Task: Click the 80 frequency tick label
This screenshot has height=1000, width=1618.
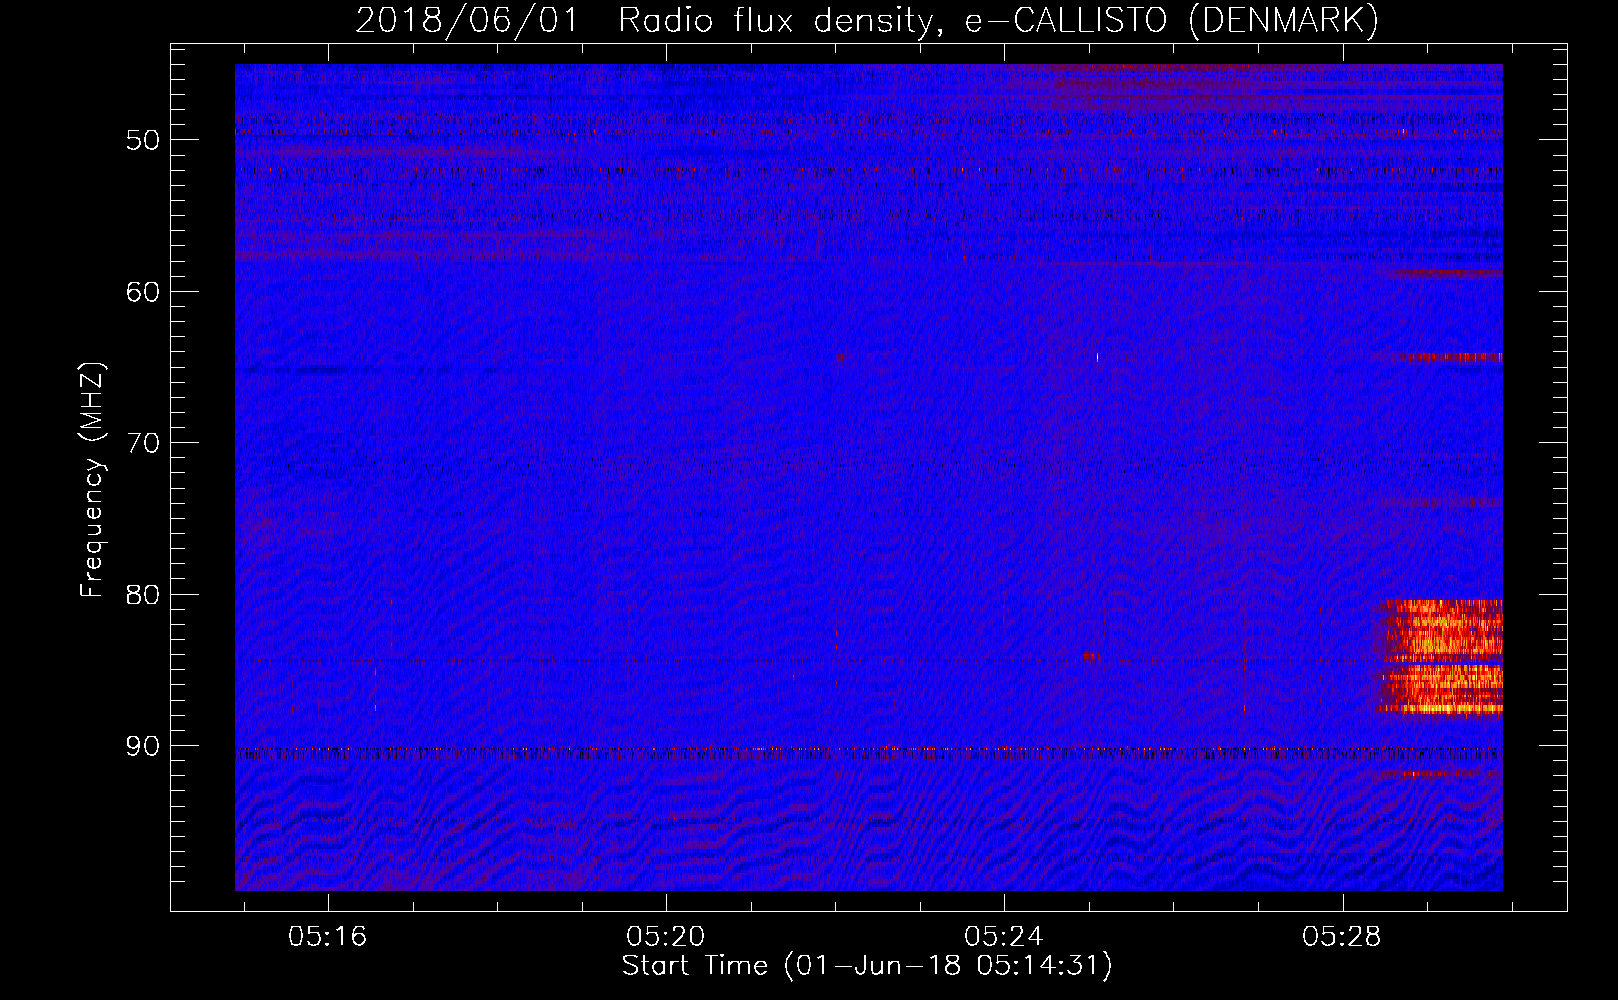Action: tap(143, 595)
